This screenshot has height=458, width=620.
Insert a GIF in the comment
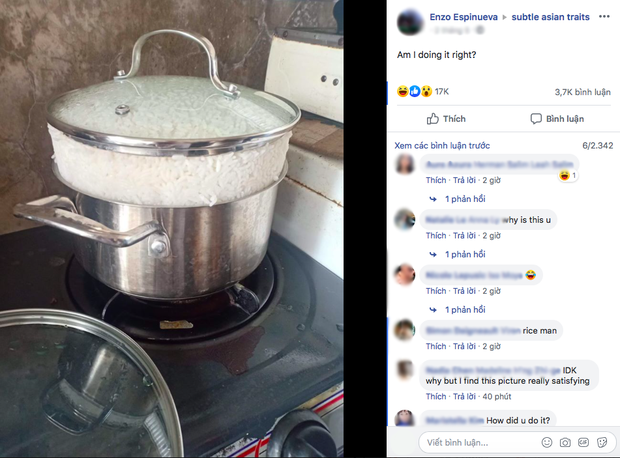(x=583, y=442)
